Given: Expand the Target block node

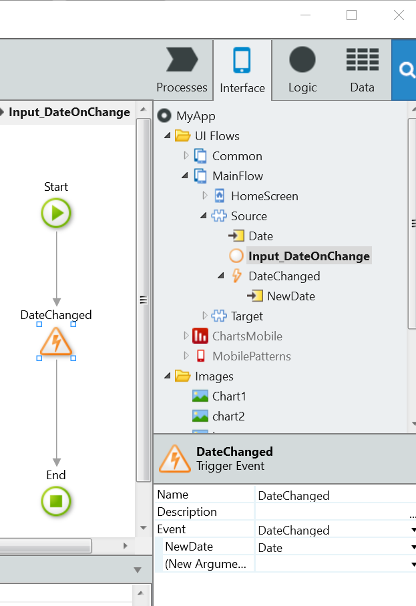Looking at the screenshot, I should pos(205,316).
